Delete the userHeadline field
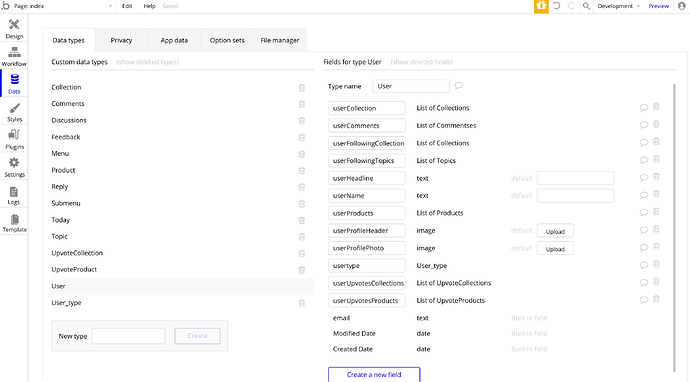 click(x=656, y=176)
